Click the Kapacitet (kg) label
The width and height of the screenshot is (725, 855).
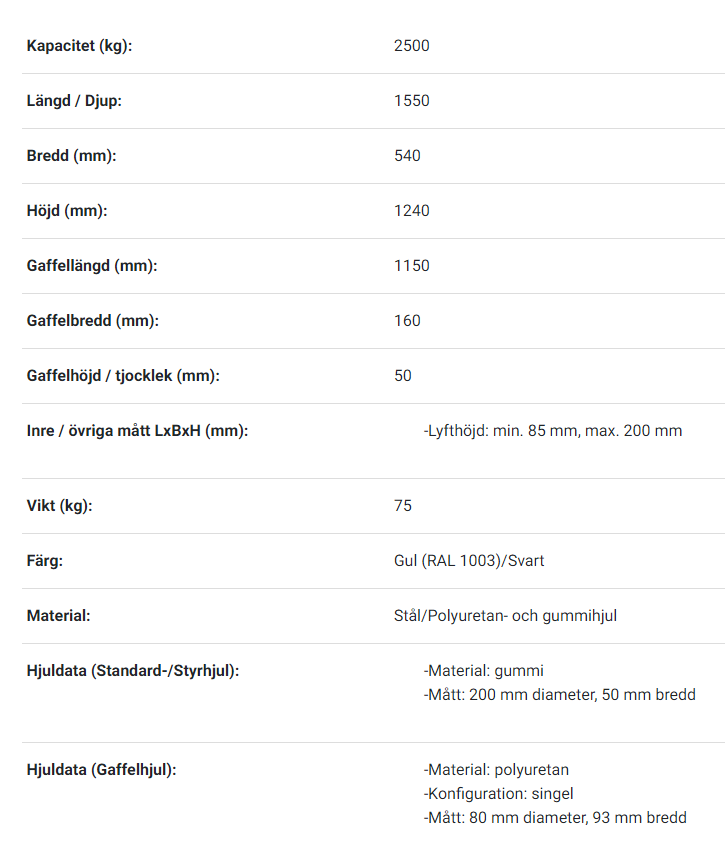pos(80,46)
